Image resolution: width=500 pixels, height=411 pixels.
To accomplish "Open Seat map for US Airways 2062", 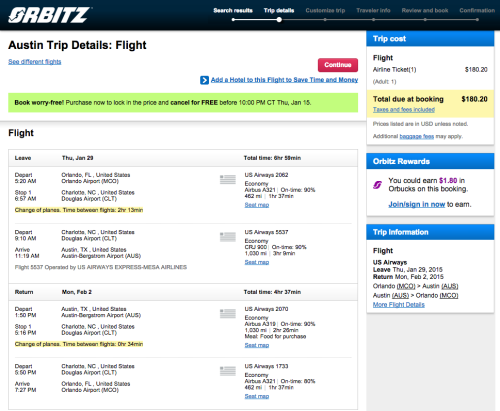I will pyautogui.click(x=257, y=205).
